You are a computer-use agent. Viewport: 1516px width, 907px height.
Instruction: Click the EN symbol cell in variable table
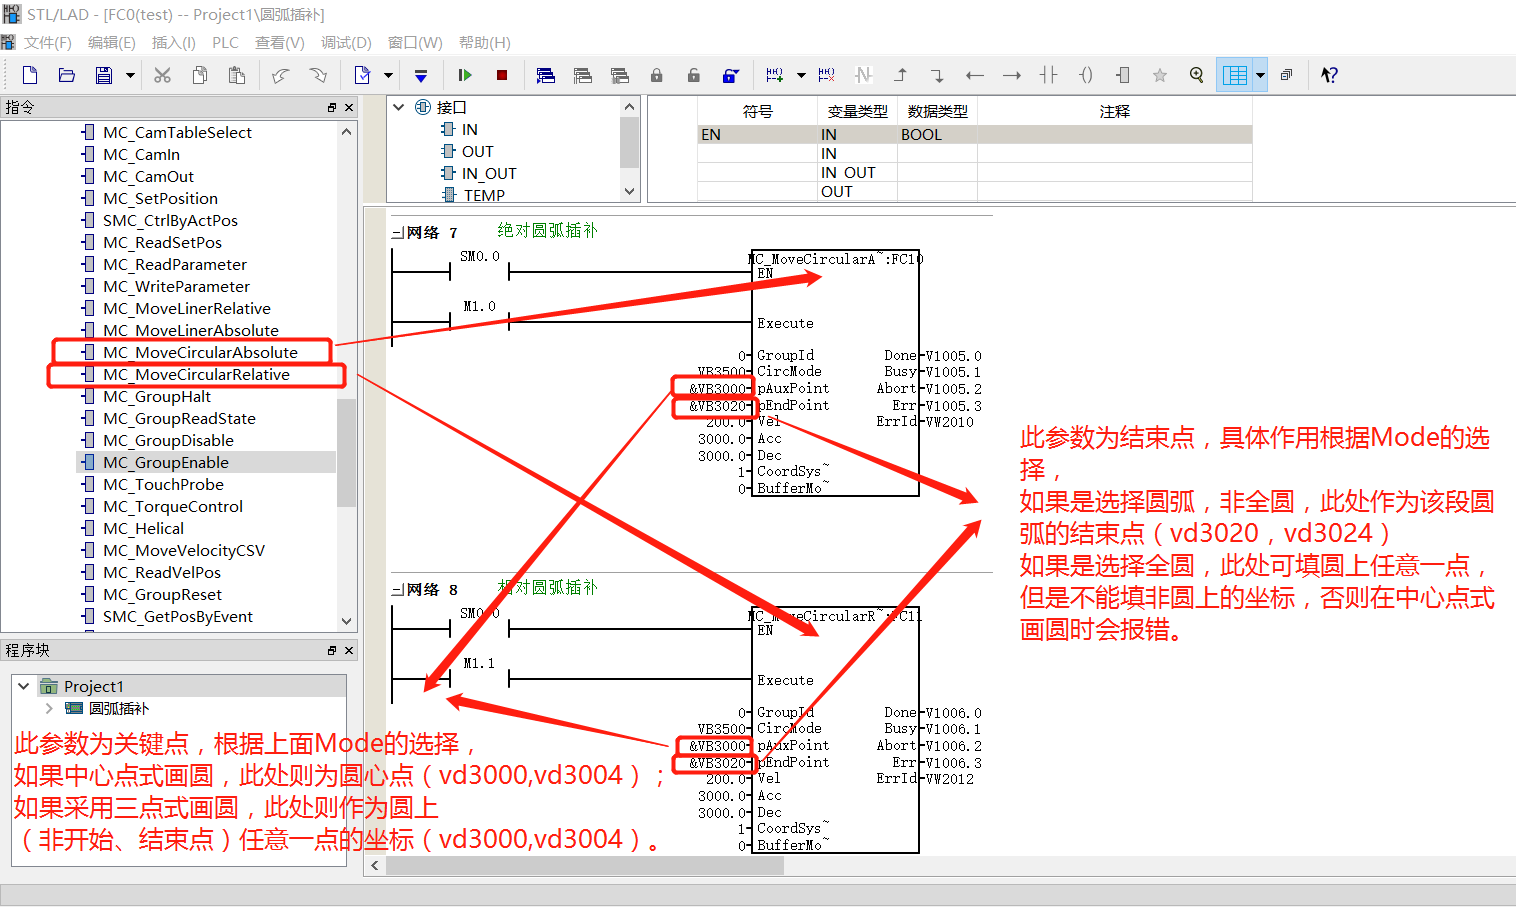(x=758, y=134)
